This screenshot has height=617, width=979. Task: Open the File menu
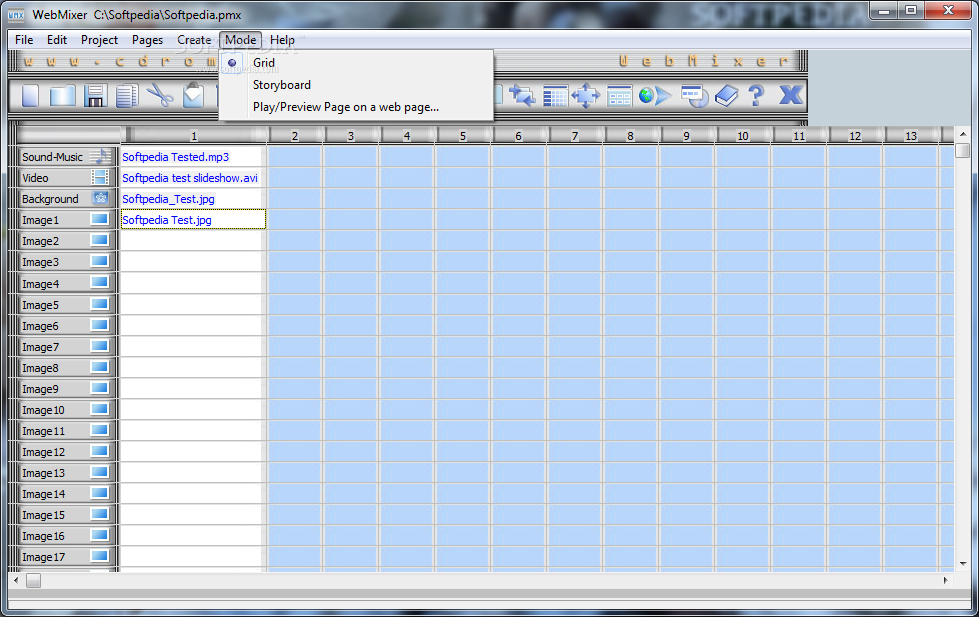[24, 40]
